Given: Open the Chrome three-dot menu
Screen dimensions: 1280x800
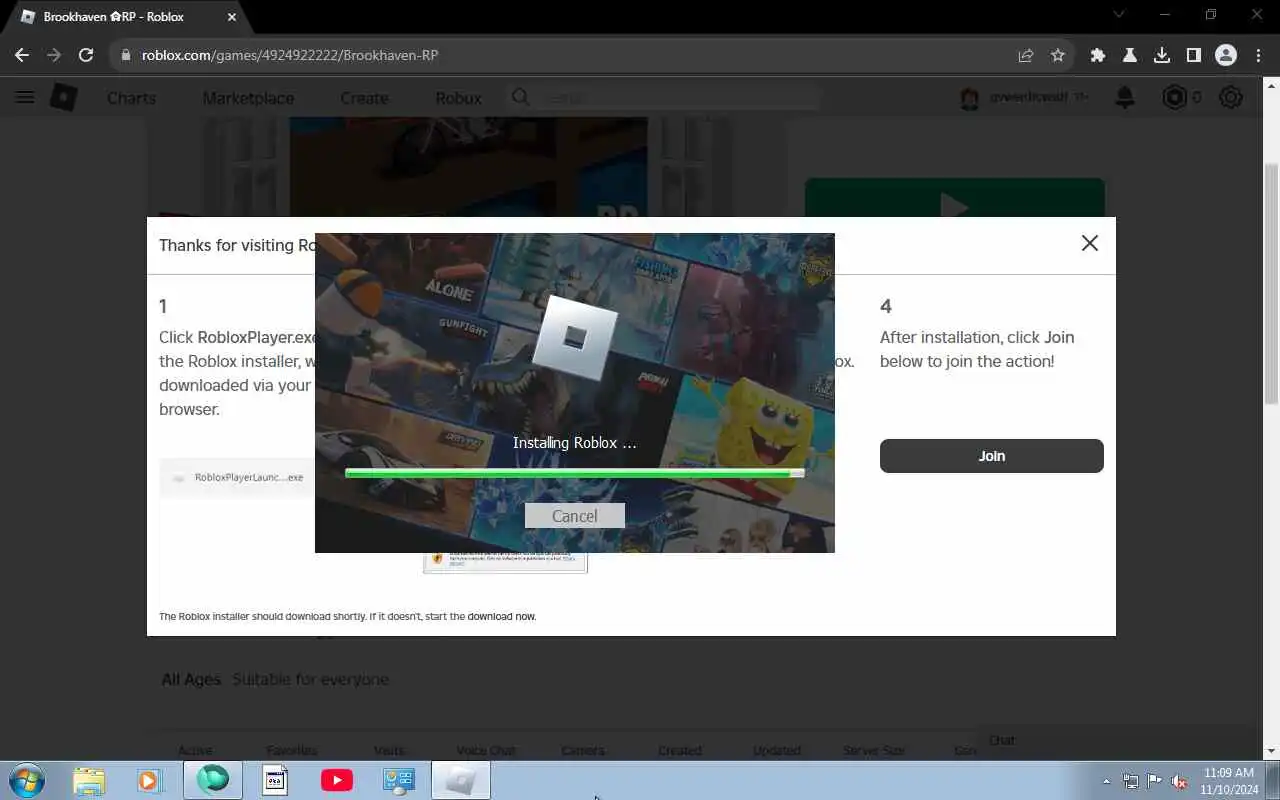Looking at the screenshot, I should (1258, 55).
